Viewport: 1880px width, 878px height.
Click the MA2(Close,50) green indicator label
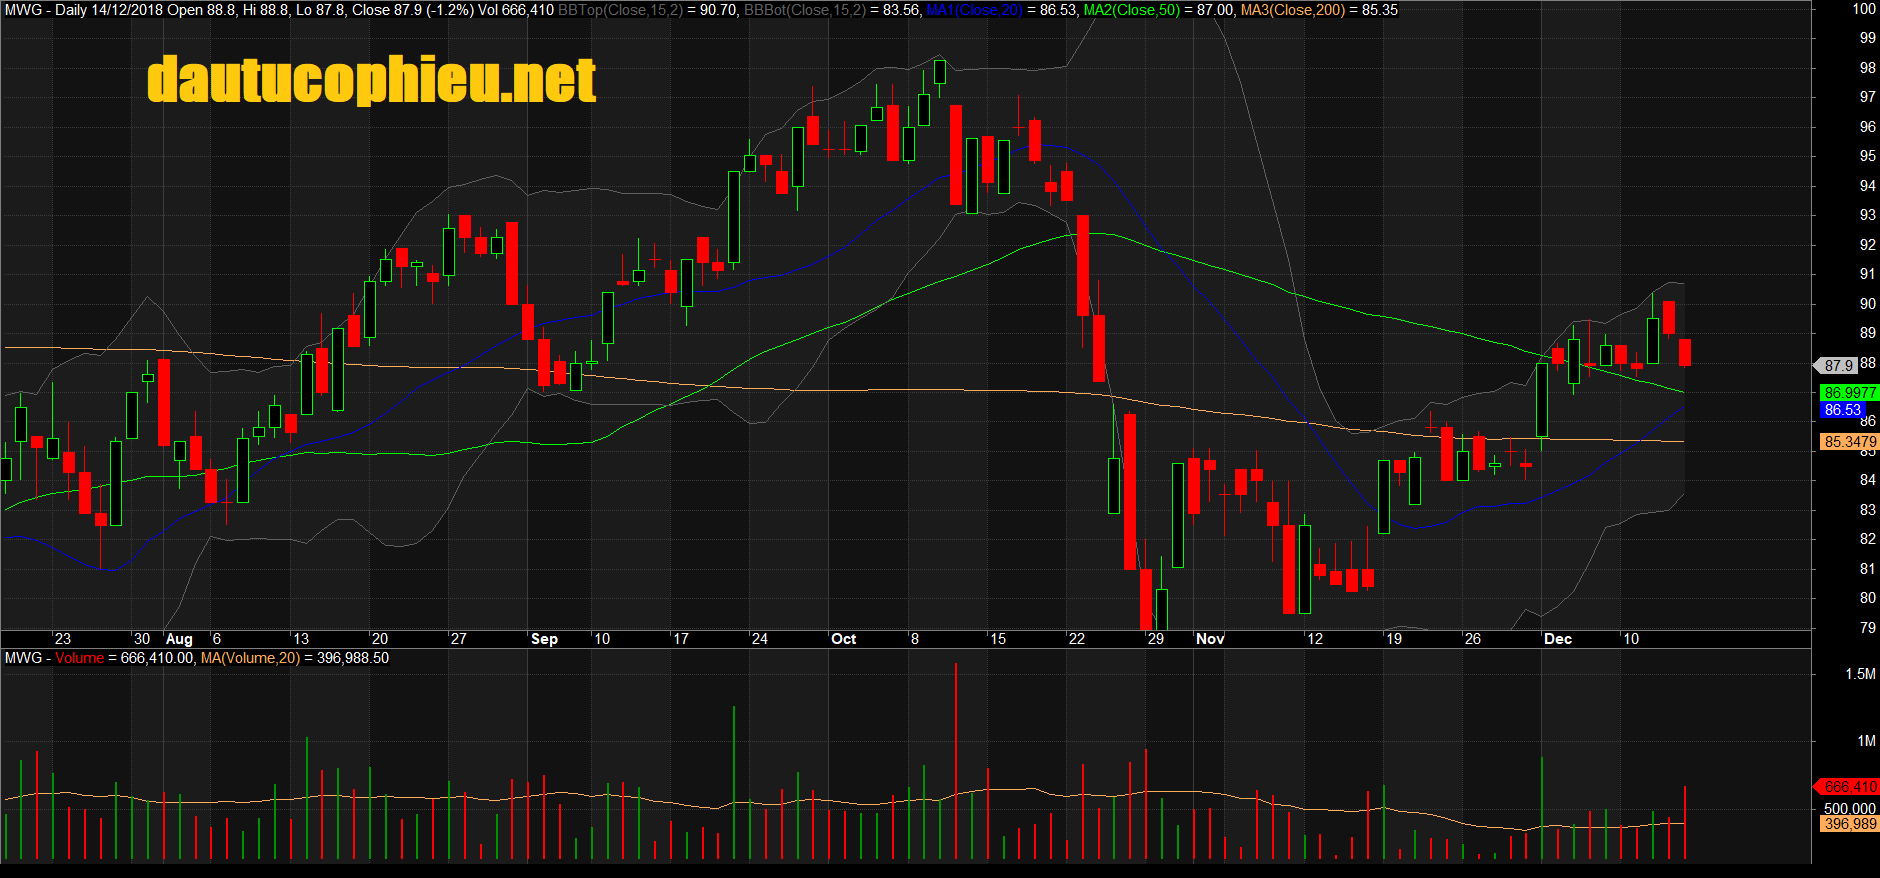click(1132, 10)
